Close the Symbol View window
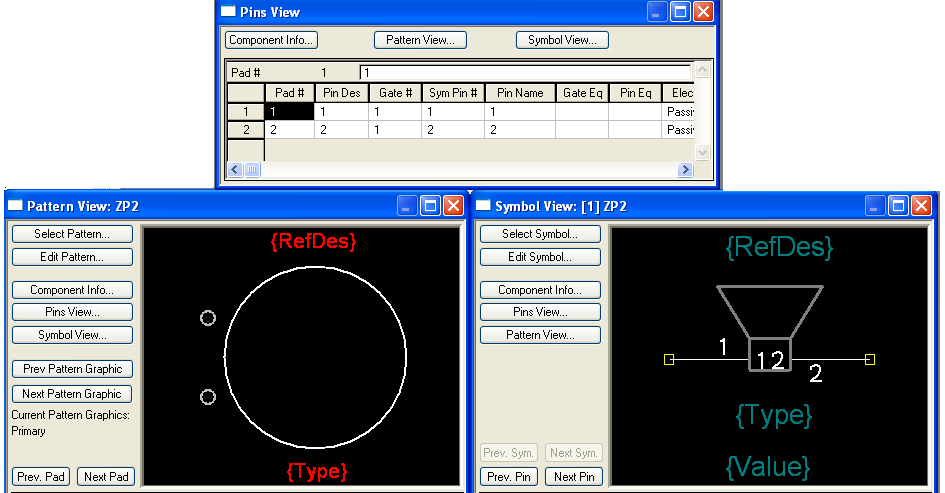This screenshot has height=493, width=945. 921,206
